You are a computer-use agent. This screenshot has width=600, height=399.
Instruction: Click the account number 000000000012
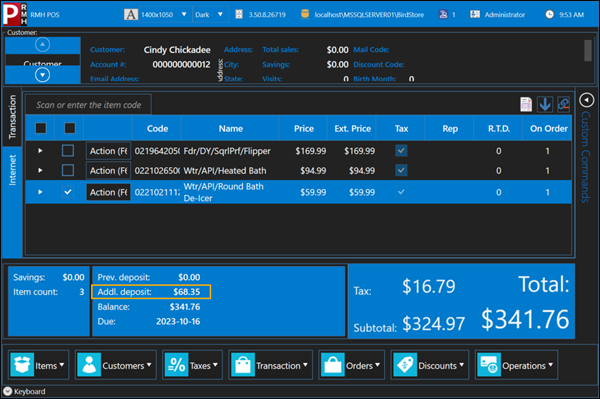[x=181, y=64]
